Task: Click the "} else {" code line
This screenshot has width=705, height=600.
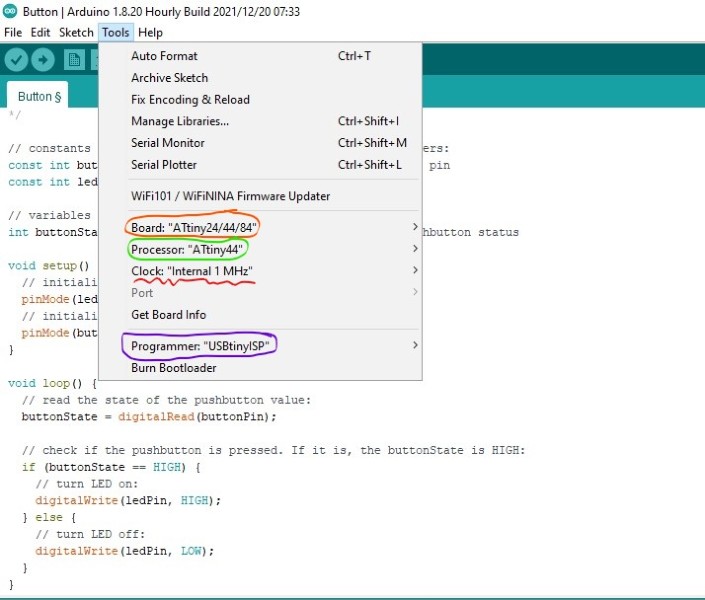Action: tap(49, 517)
